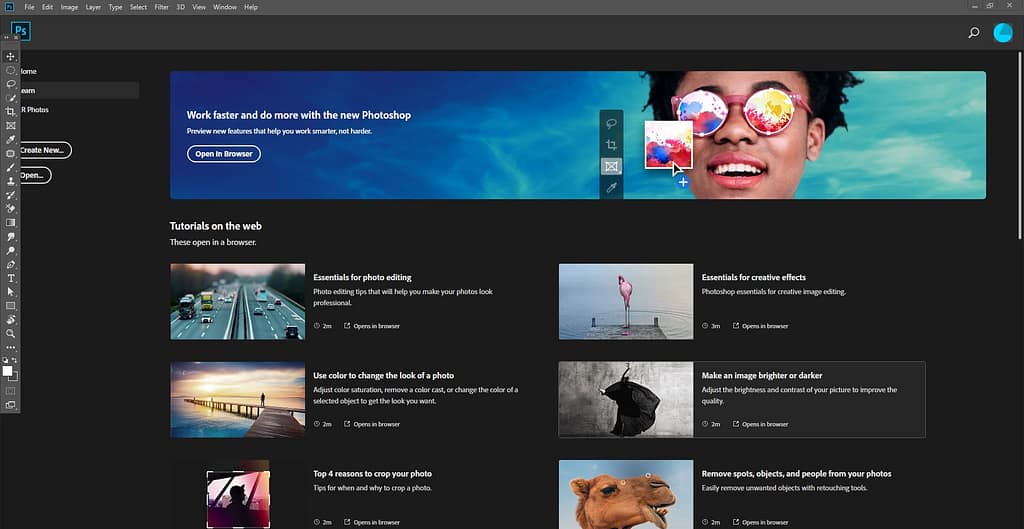Image resolution: width=1024 pixels, height=529 pixels.
Task: Click the Open in Browser banner button
Action: [x=224, y=154]
